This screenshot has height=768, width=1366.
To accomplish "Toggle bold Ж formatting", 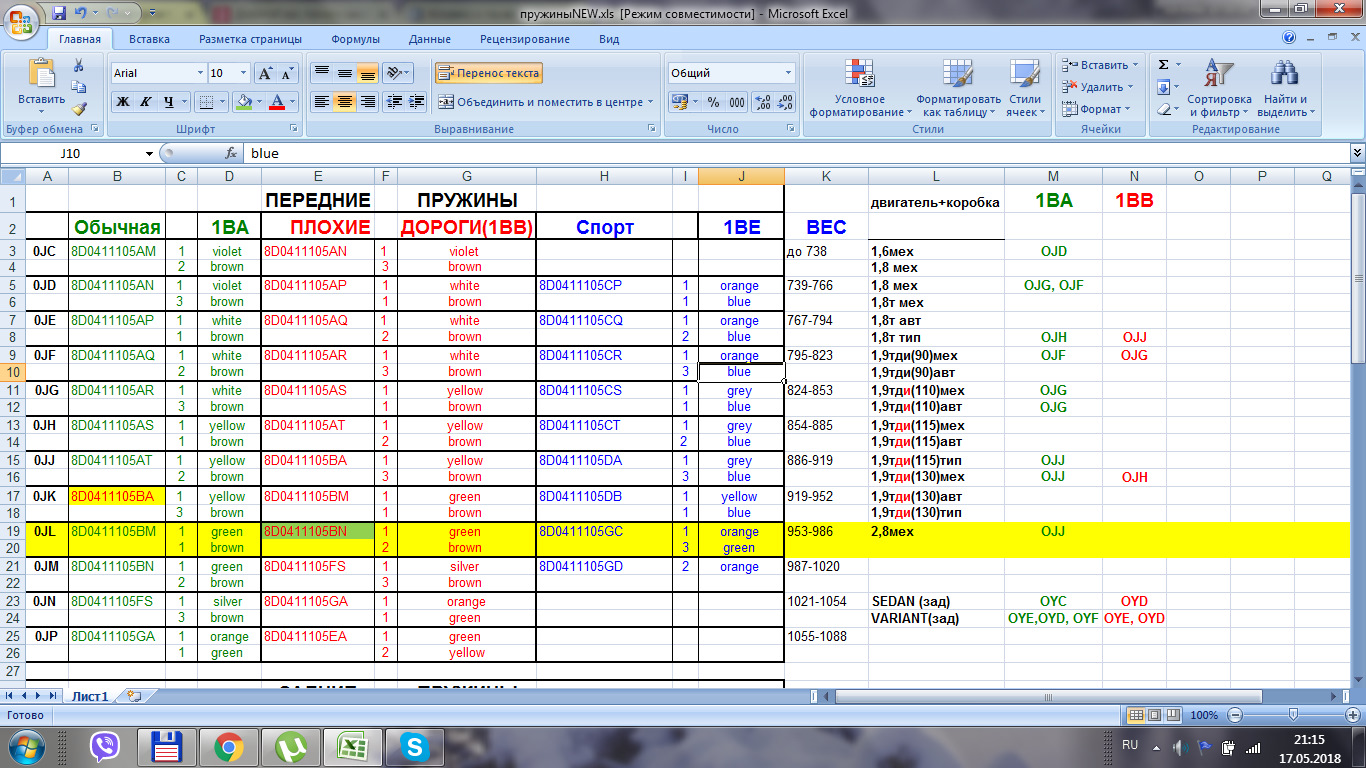I will point(123,102).
